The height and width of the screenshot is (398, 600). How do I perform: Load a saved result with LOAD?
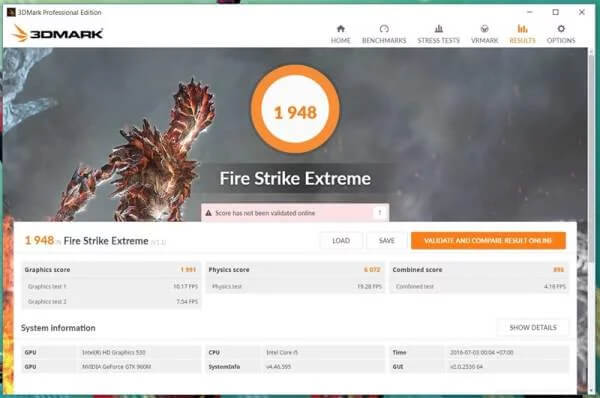point(341,241)
